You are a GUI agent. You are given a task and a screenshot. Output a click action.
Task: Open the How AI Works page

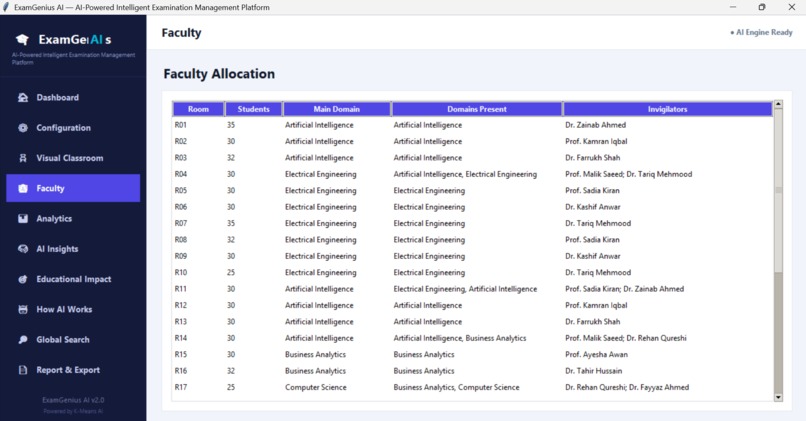tap(73, 309)
